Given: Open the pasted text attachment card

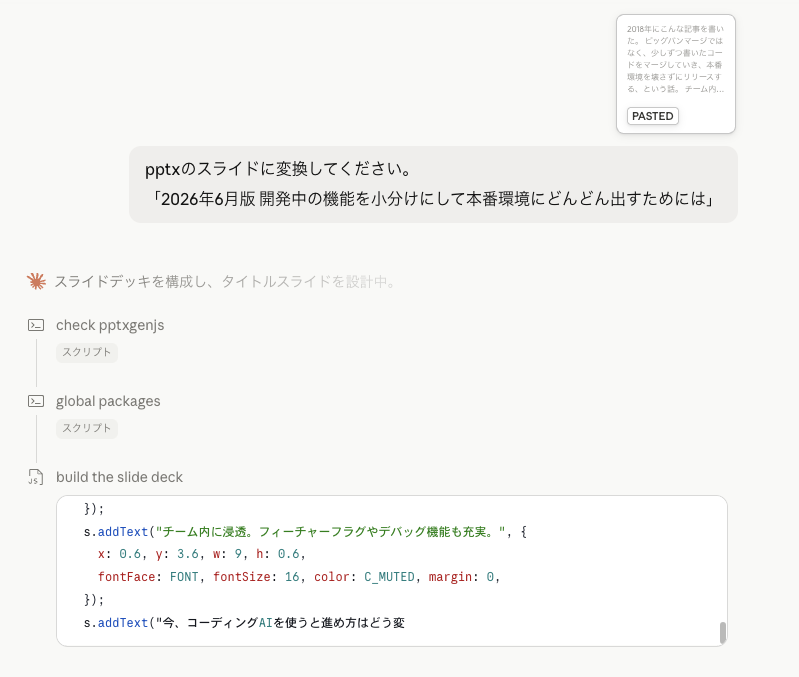Looking at the screenshot, I should [x=676, y=74].
